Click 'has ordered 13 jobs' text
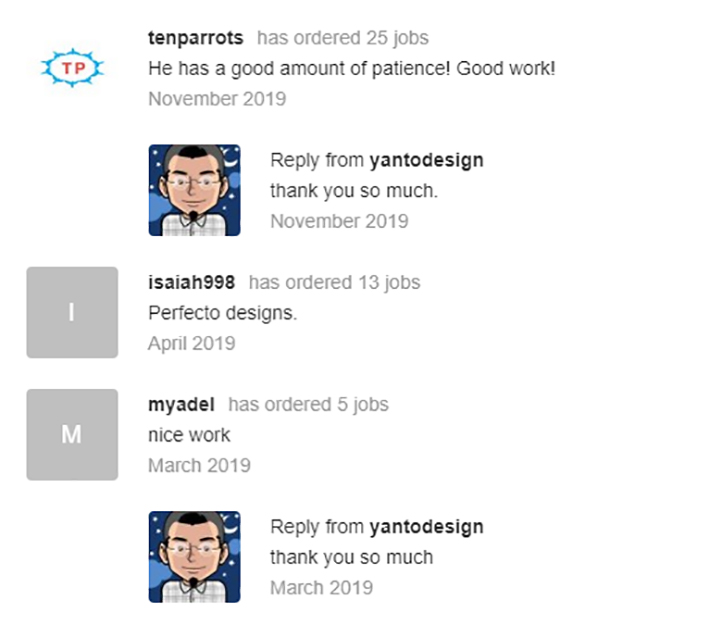Viewport: 710px width, 625px height. [x=334, y=282]
